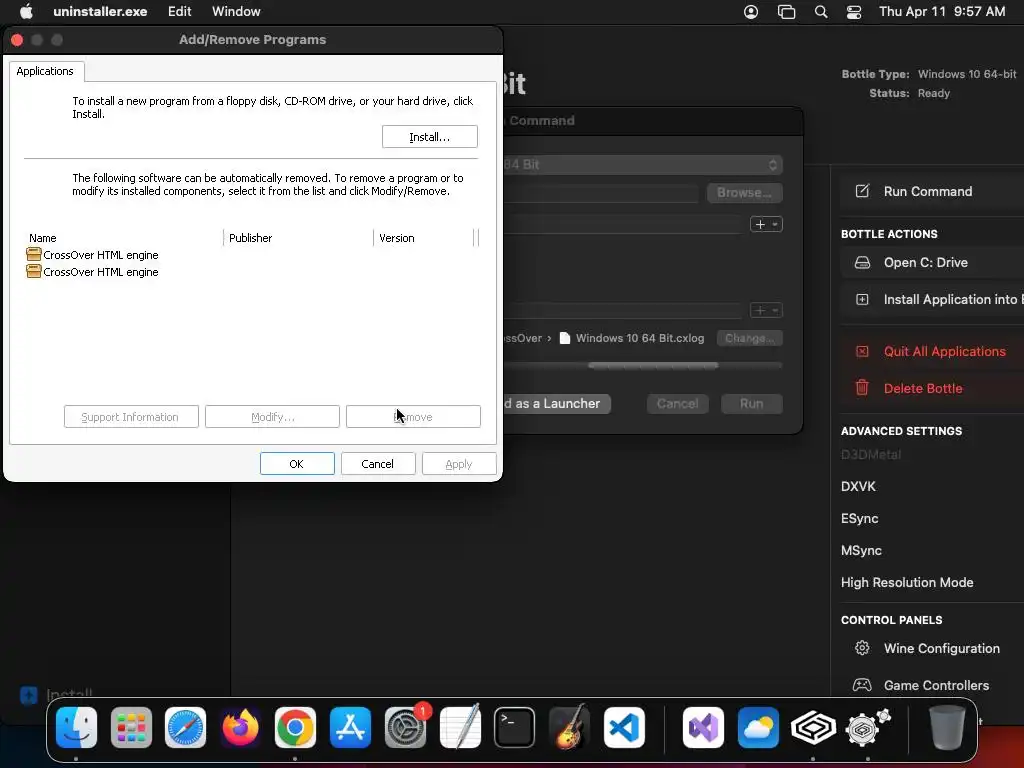Click the lower plus dropdown in Run Command dialog
Screen dimensions: 1024x768
[766, 310]
